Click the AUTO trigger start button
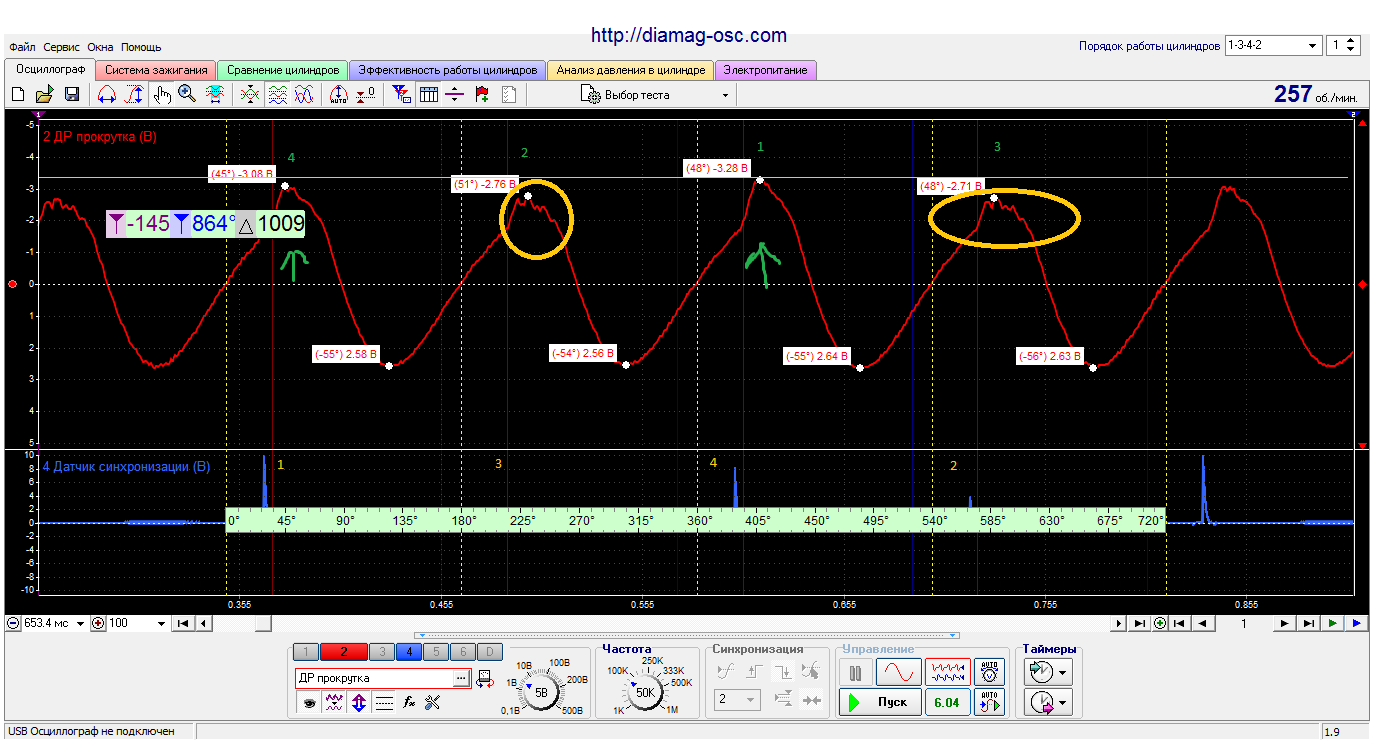Viewport: 1382px width, 744px height. (989, 702)
